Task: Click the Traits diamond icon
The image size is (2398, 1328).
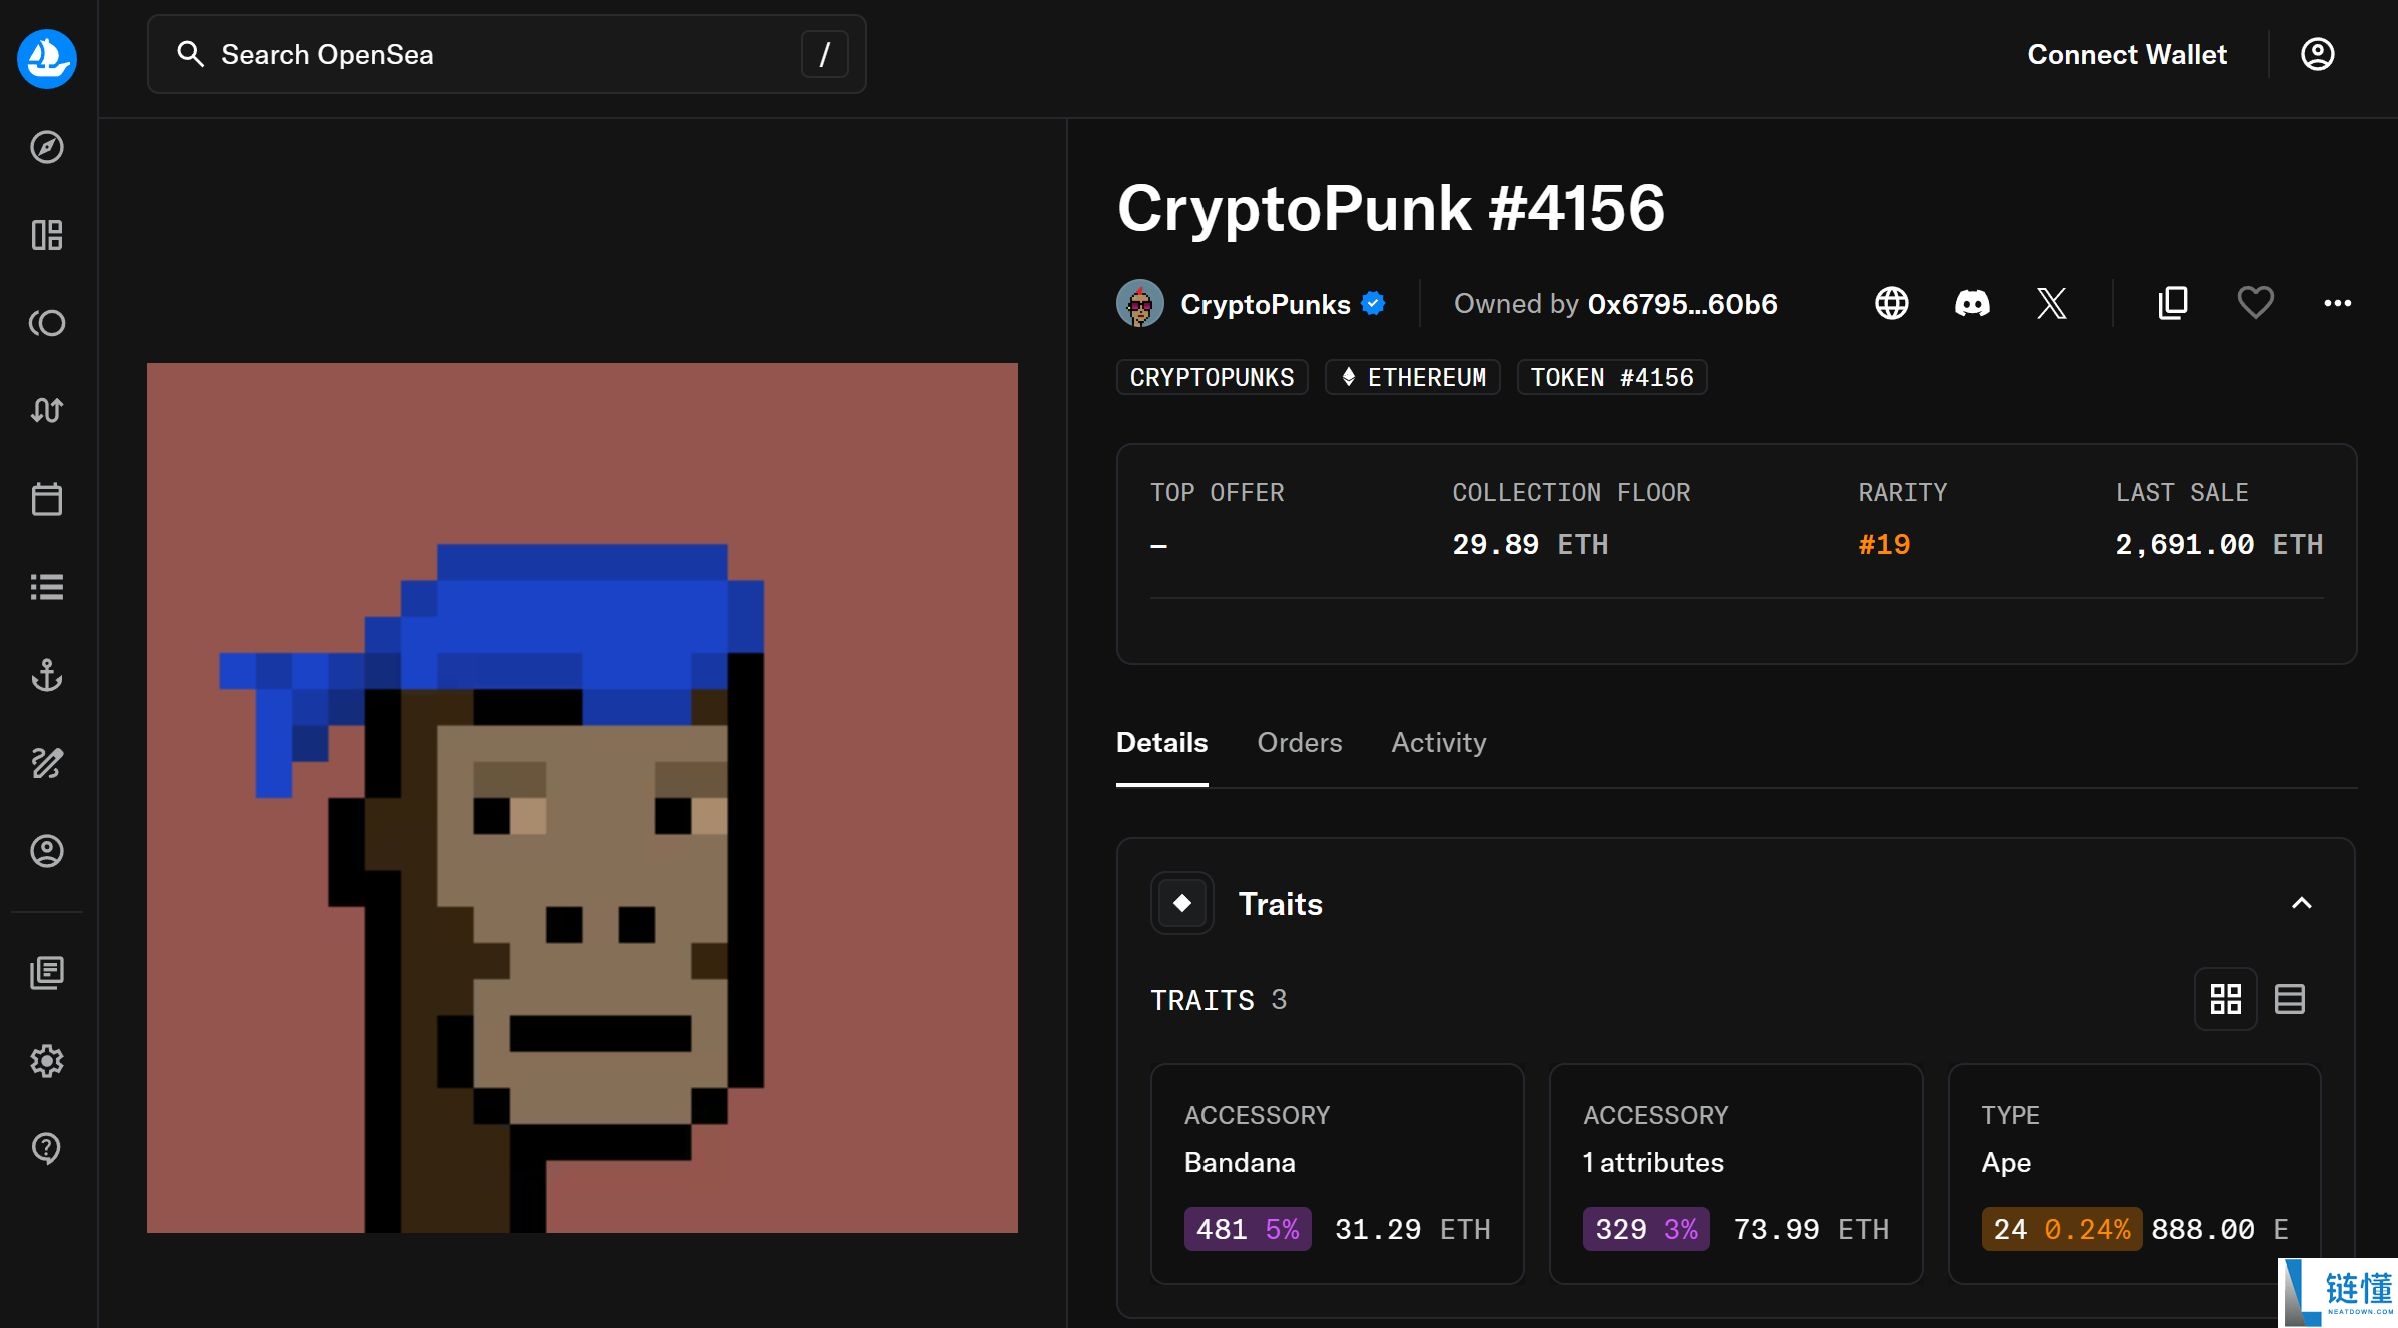Action: 1182,903
